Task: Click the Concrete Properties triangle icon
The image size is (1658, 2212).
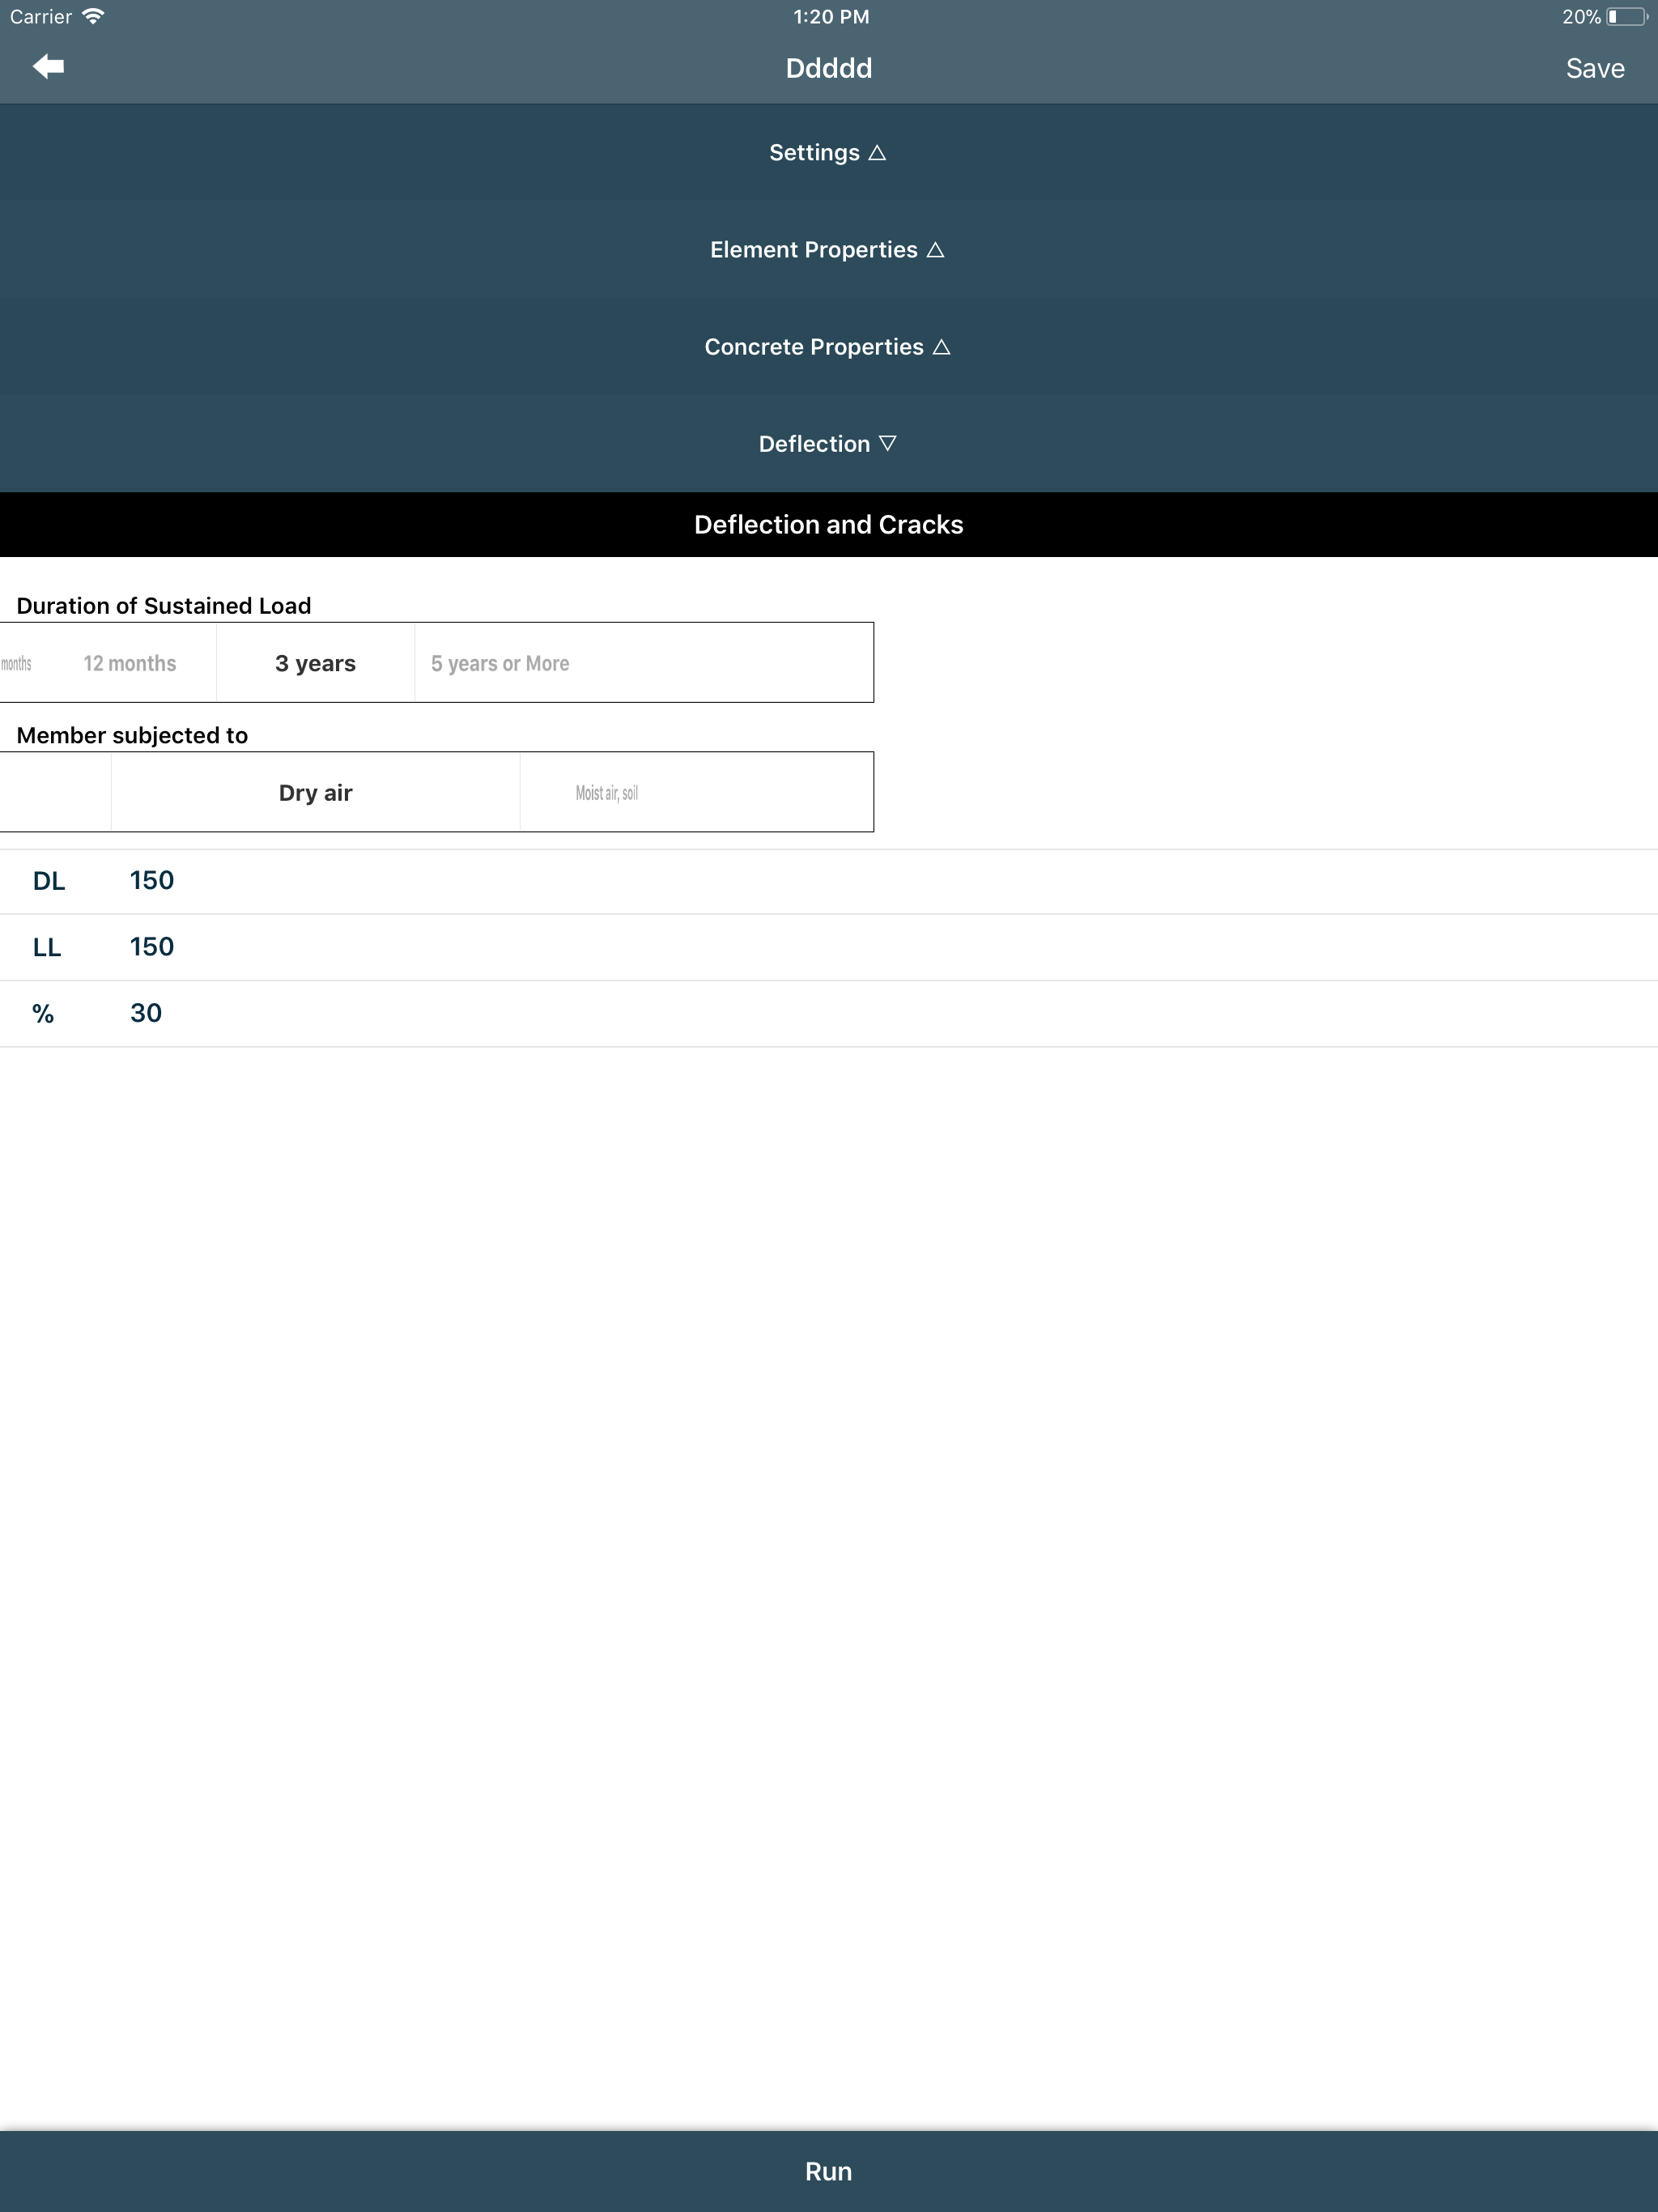Action: (x=941, y=347)
